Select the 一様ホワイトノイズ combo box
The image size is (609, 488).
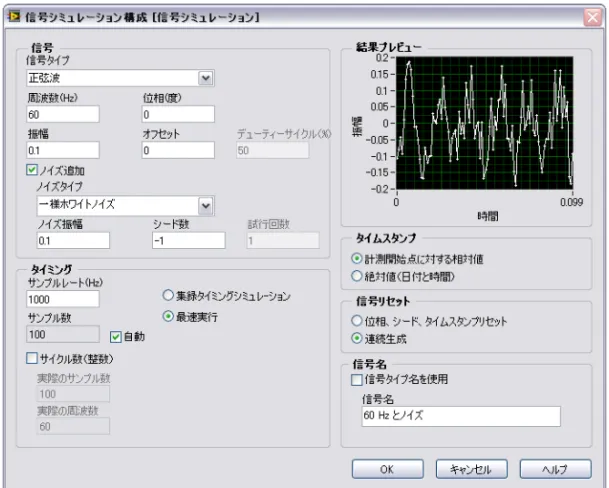click(x=125, y=206)
